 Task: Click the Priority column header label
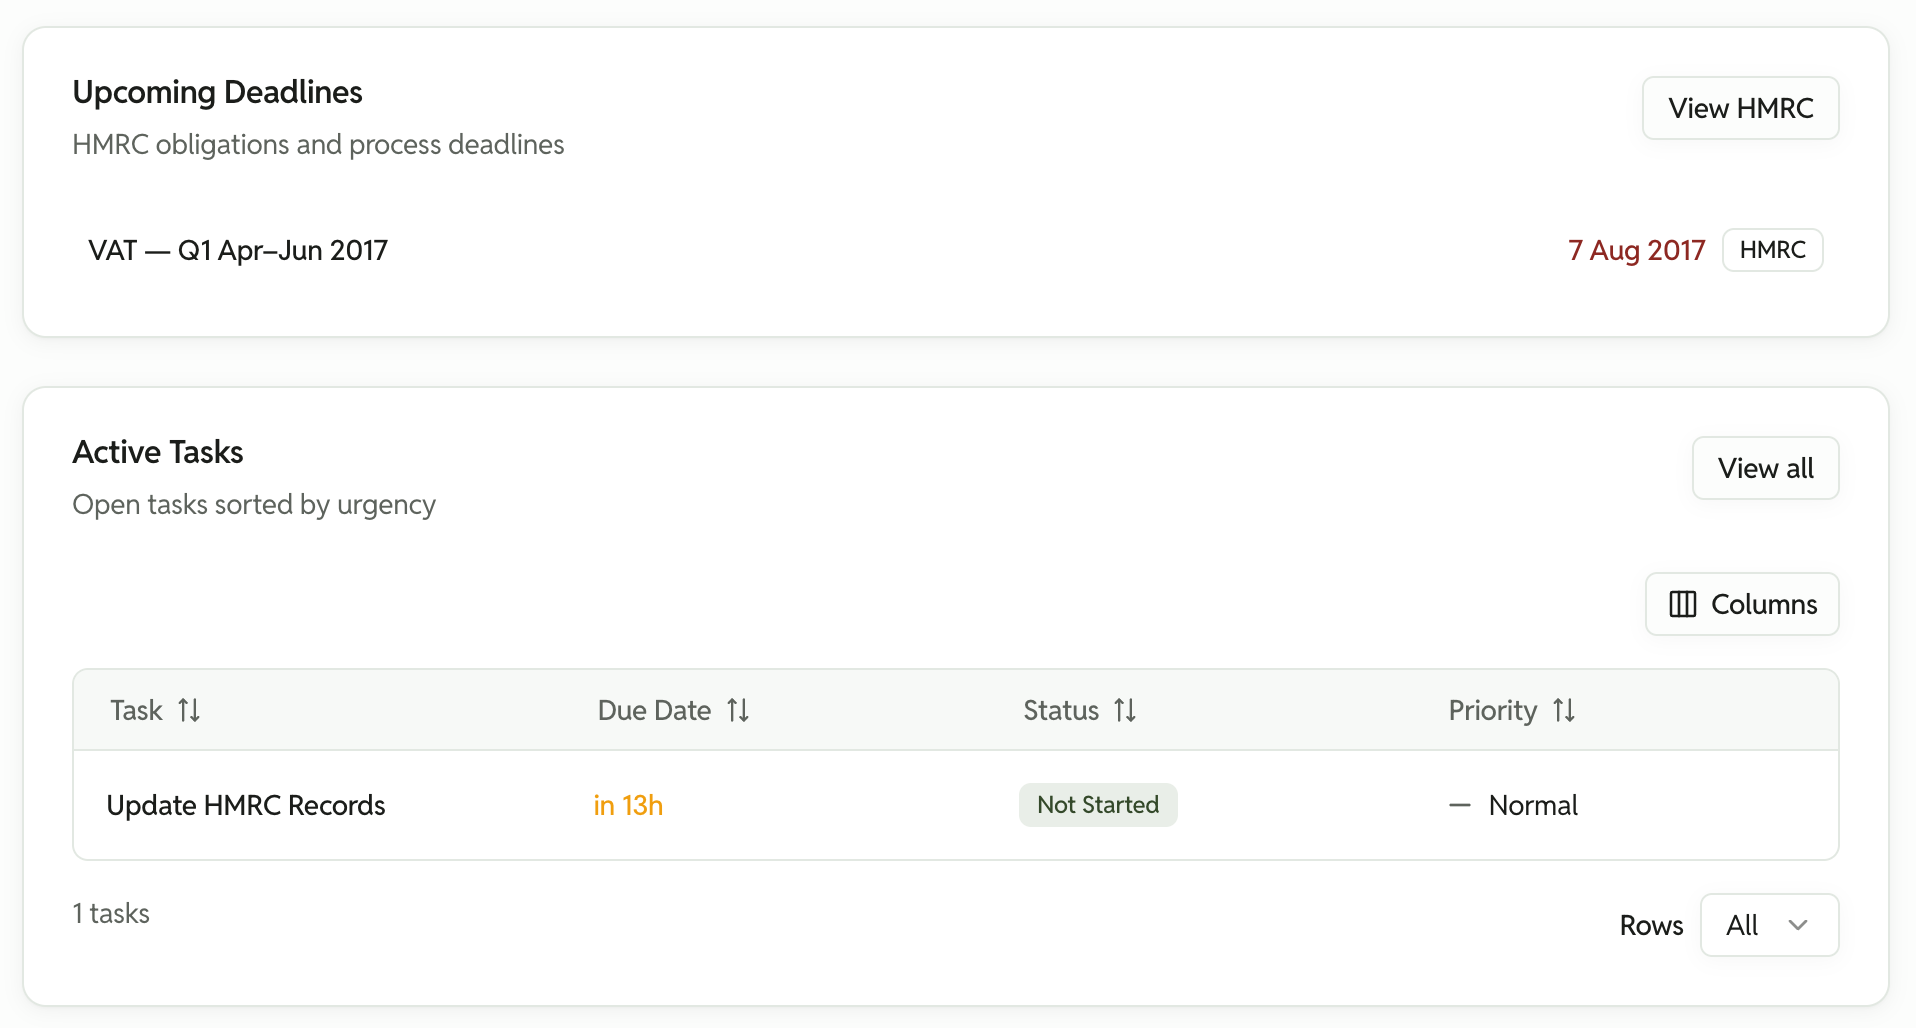point(1492,710)
